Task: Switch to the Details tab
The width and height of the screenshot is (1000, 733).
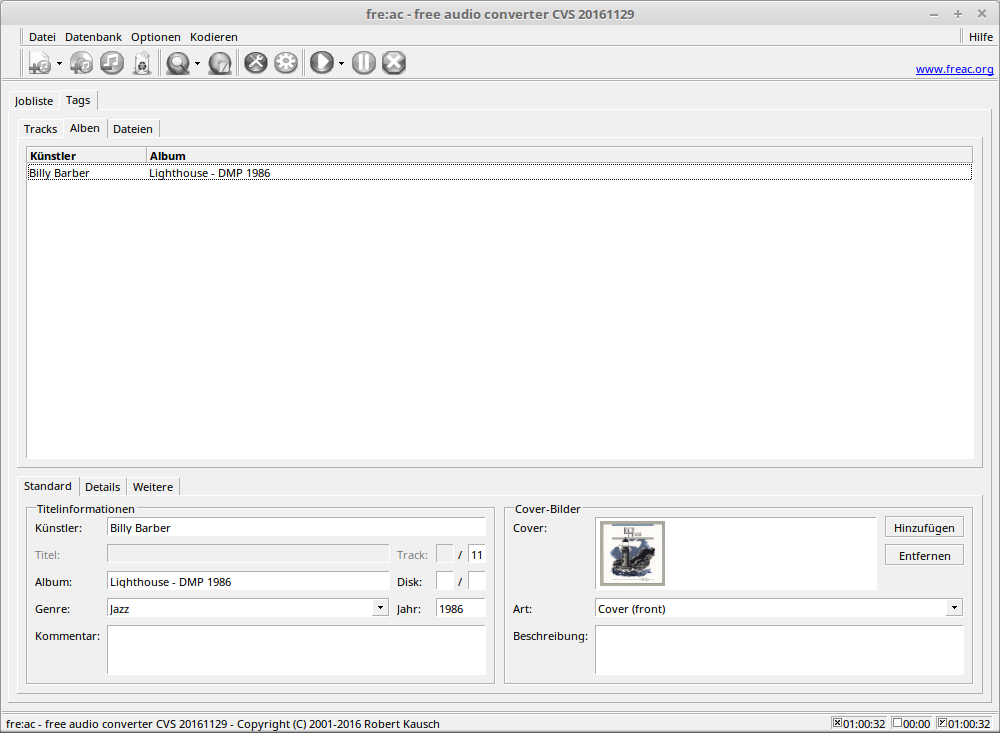Action: point(102,487)
